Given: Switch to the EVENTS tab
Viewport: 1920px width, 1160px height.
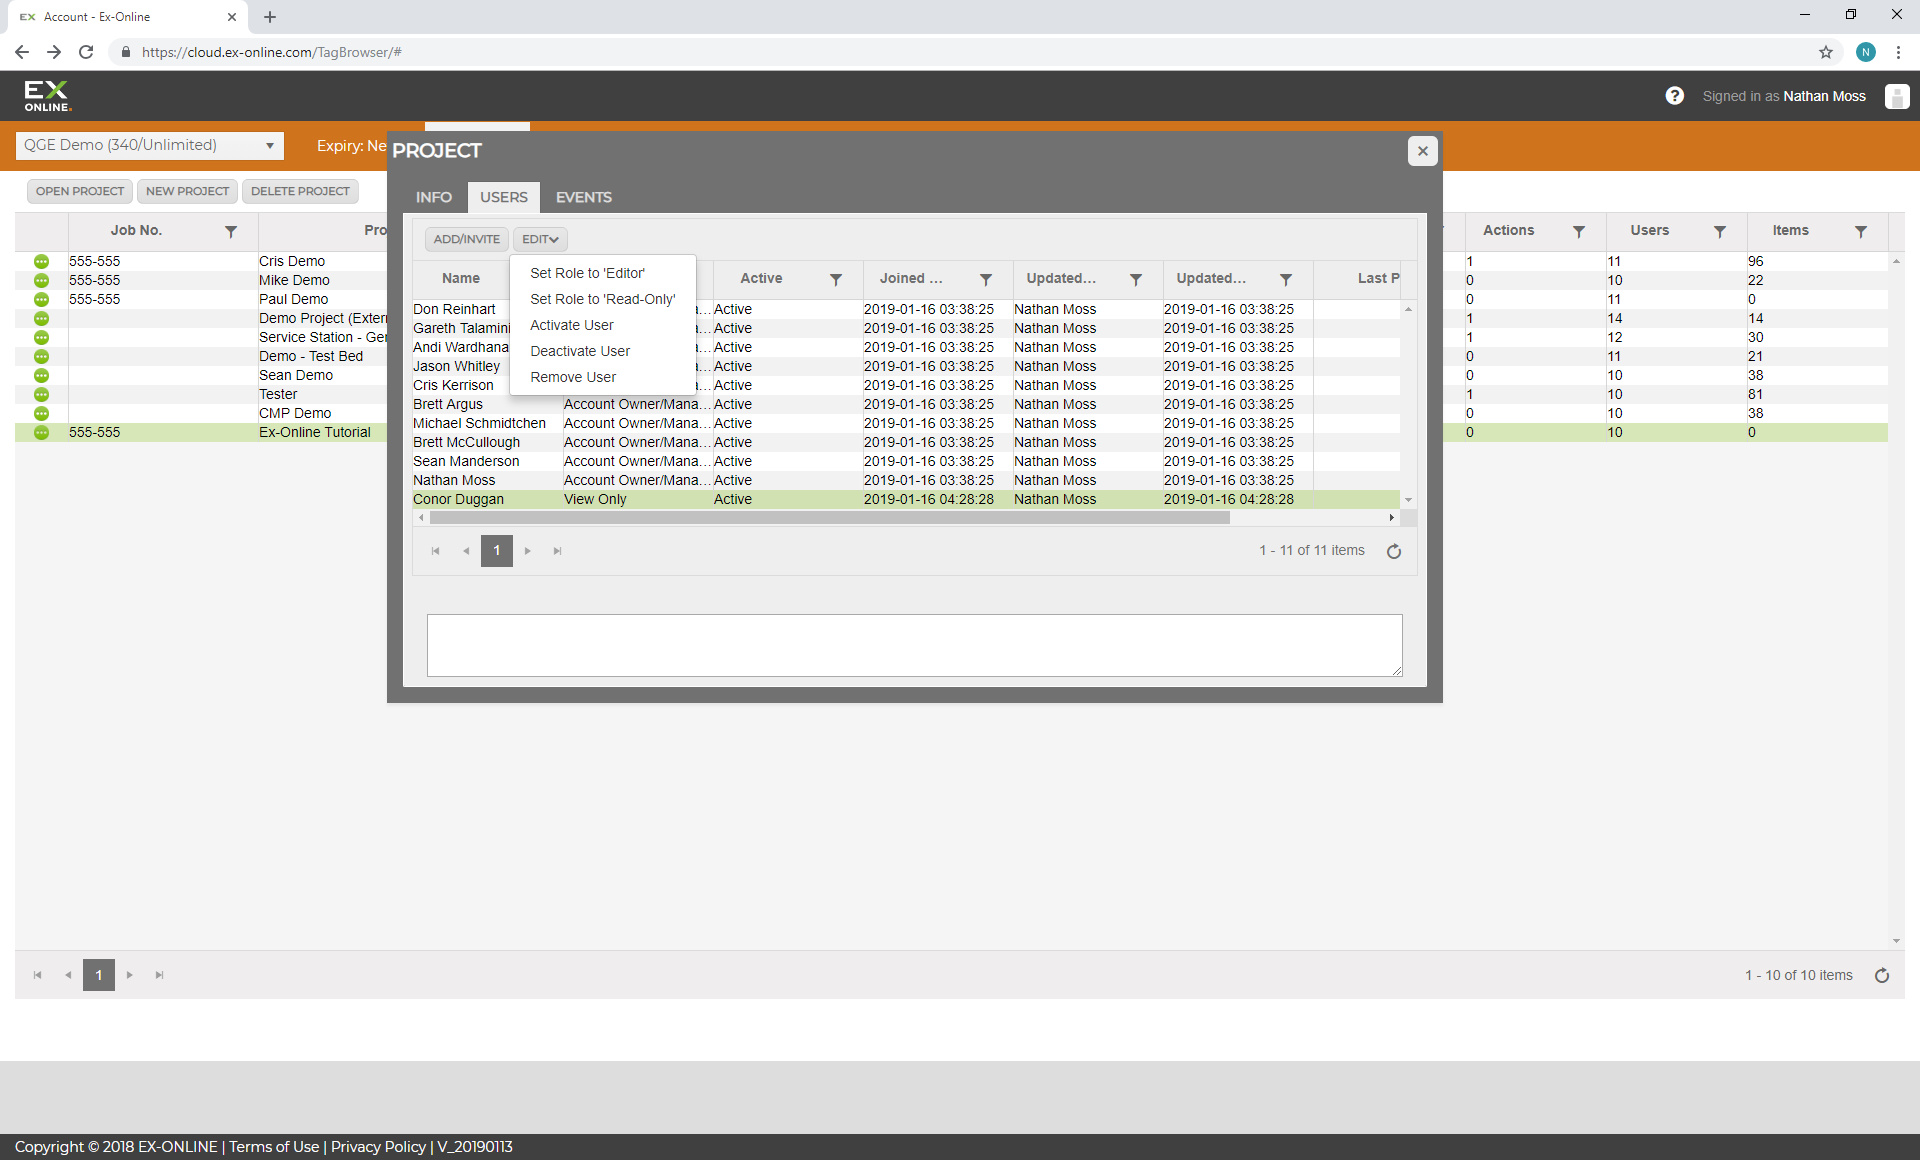Looking at the screenshot, I should pos(583,197).
